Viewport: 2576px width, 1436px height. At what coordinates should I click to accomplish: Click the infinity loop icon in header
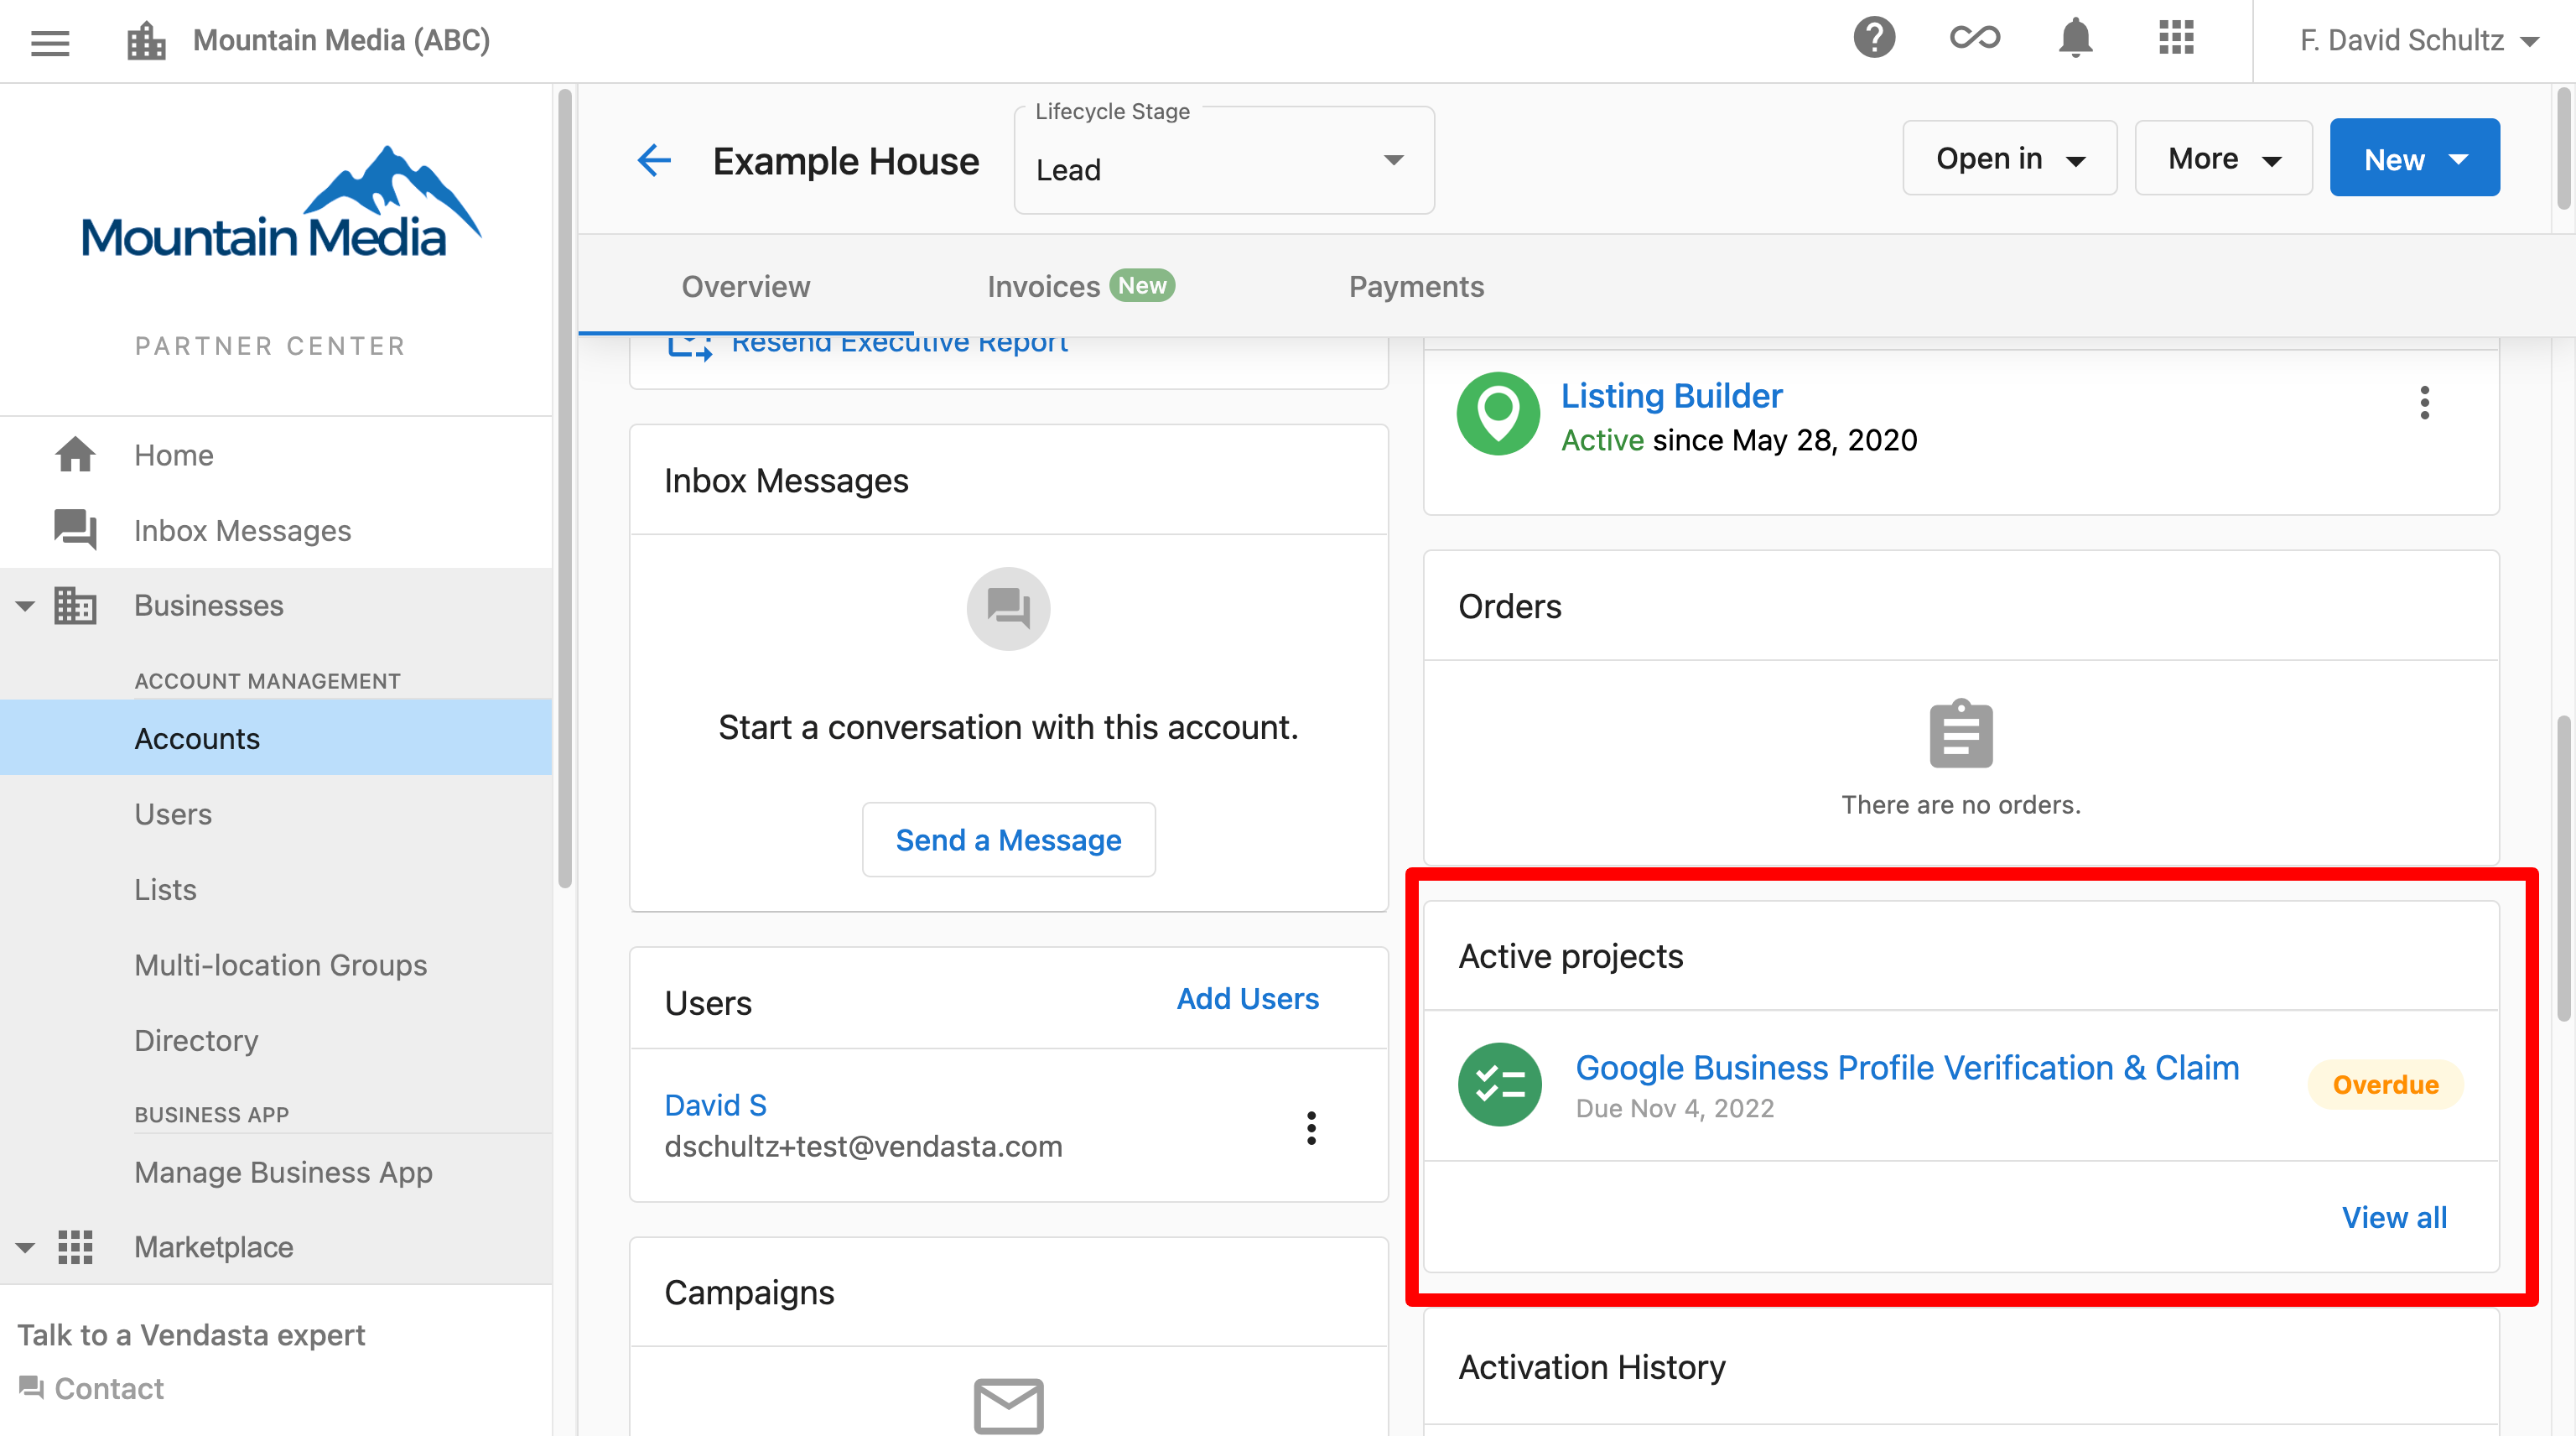(x=1975, y=39)
